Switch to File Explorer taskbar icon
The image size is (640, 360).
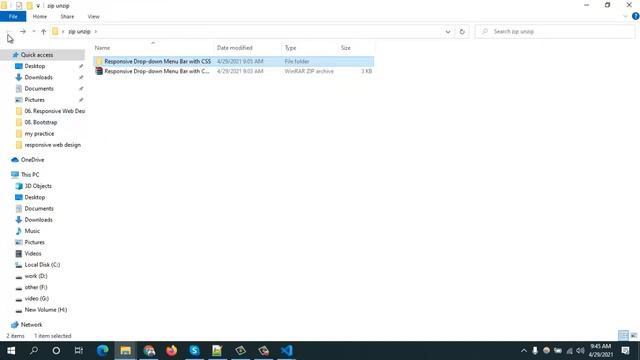click(x=125, y=351)
